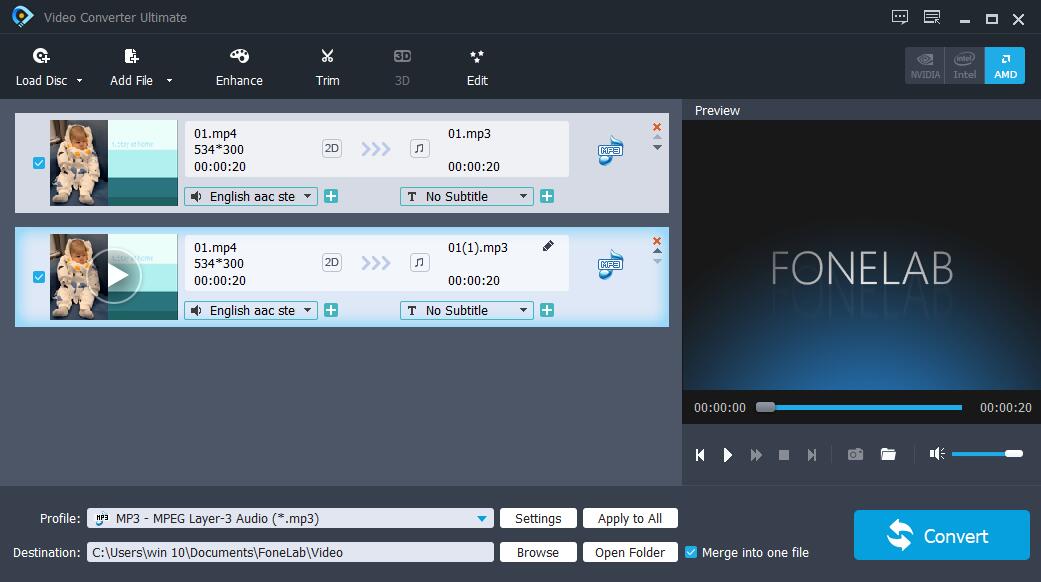The width and height of the screenshot is (1041, 582).
Task: Move the 01(1).mp3 item up
Action: [x=657, y=252]
